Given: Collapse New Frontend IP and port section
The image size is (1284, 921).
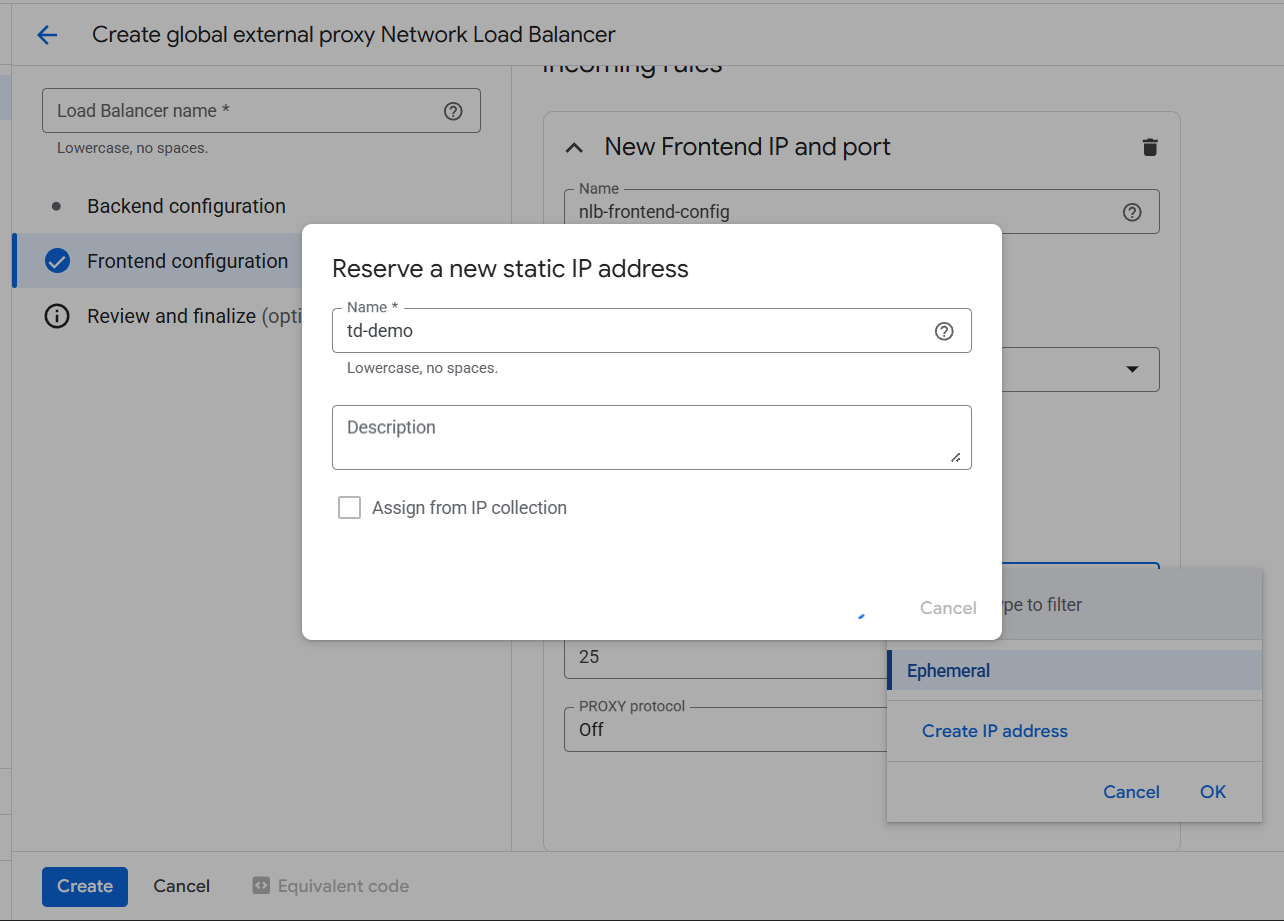Looking at the screenshot, I should tap(574, 148).
